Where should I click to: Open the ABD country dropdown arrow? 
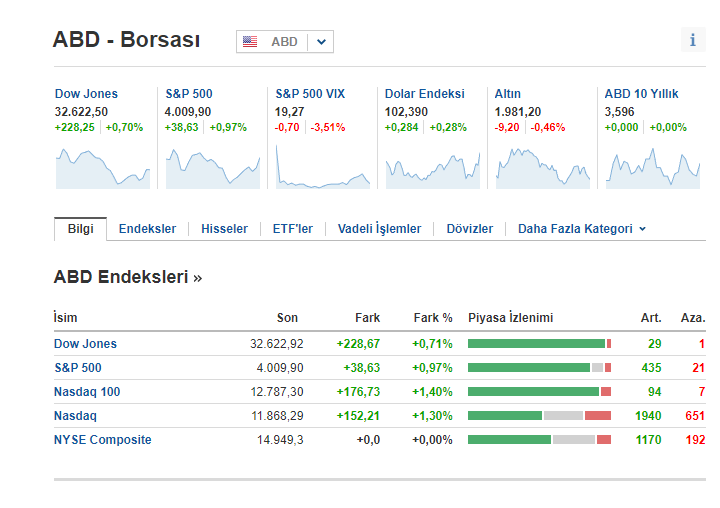click(x=321, y=42)
